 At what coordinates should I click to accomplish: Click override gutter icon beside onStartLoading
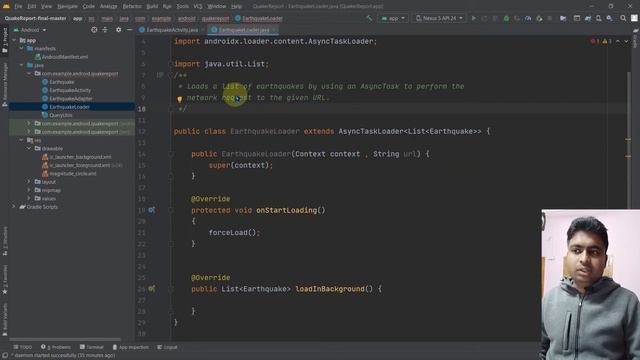coord(151,210)
